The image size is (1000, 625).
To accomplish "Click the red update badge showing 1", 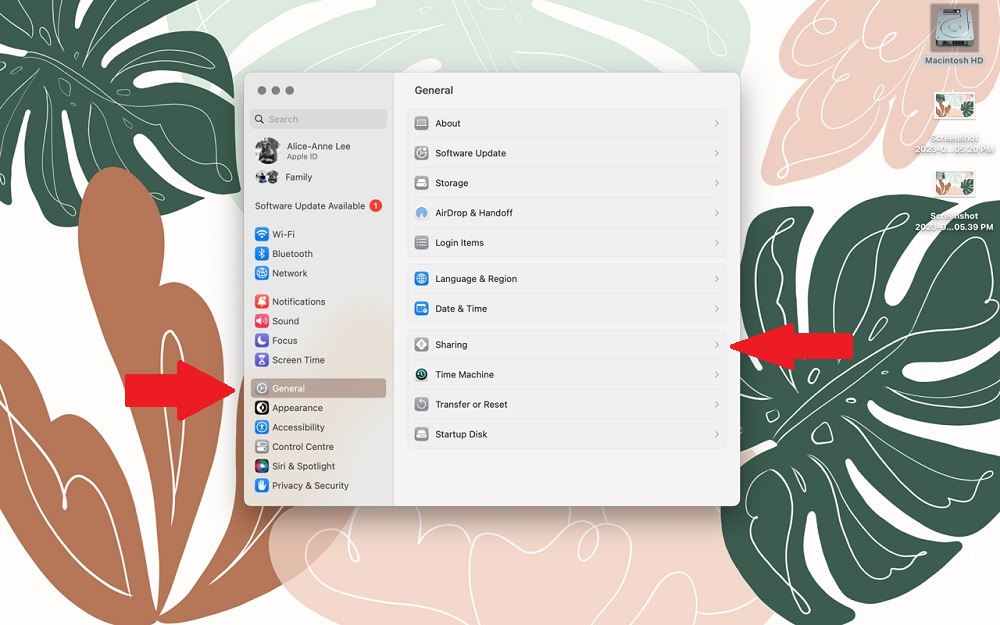I will [376, 206].
